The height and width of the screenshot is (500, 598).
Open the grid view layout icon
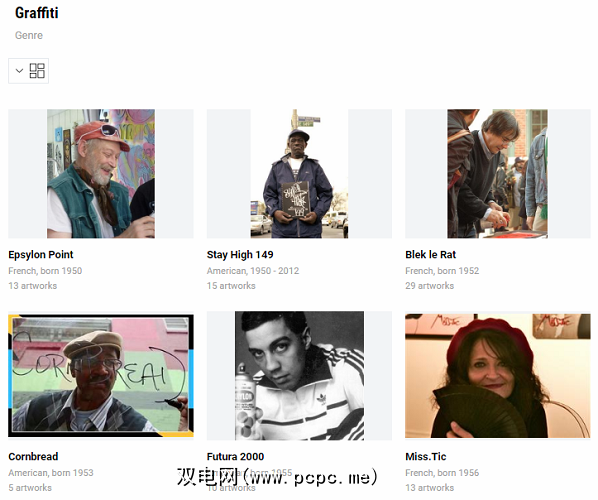[37, 71]
